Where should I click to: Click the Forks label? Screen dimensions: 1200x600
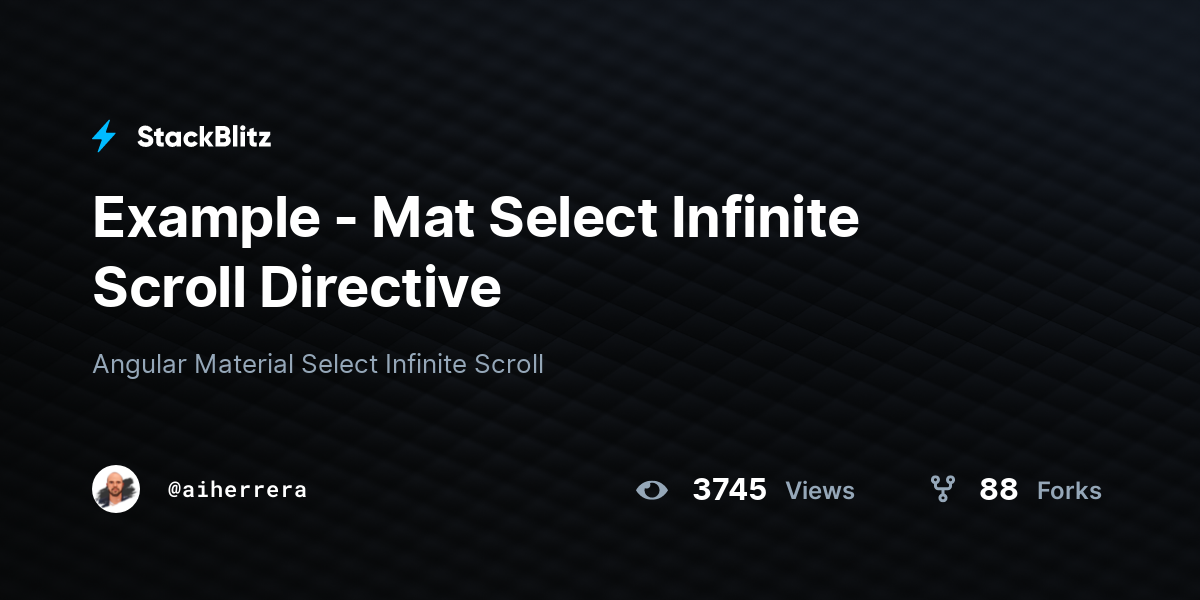pyautogui.click(x=1069, y=491)
